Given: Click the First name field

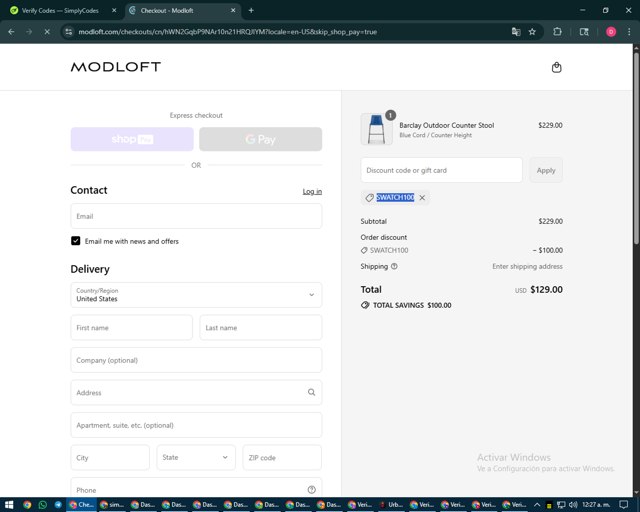Looking at the screenshot, I should coord(131,327).
